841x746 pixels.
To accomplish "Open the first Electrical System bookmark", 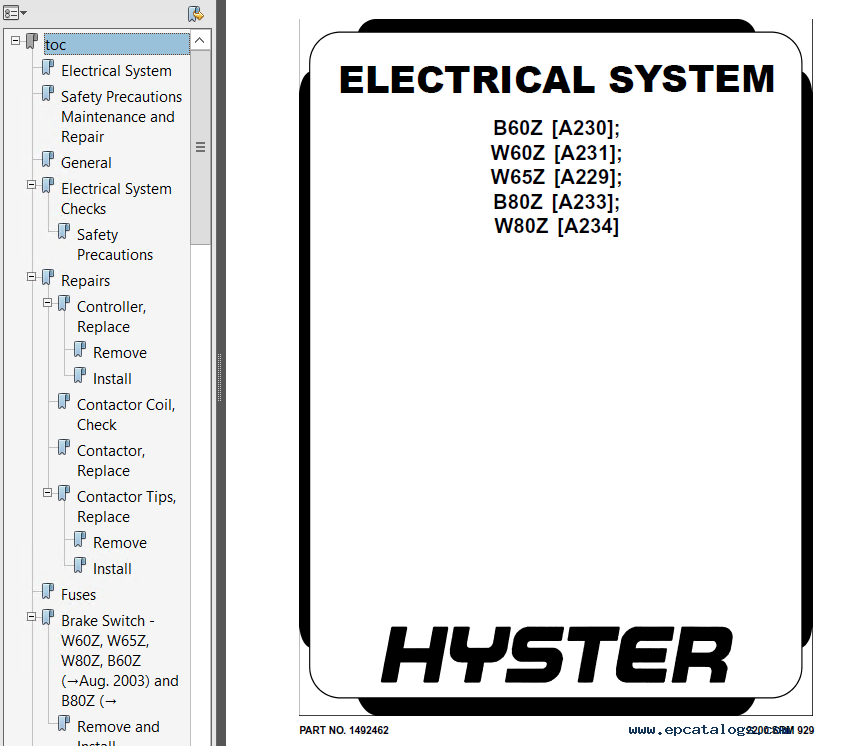I will (x=116, y=71).
